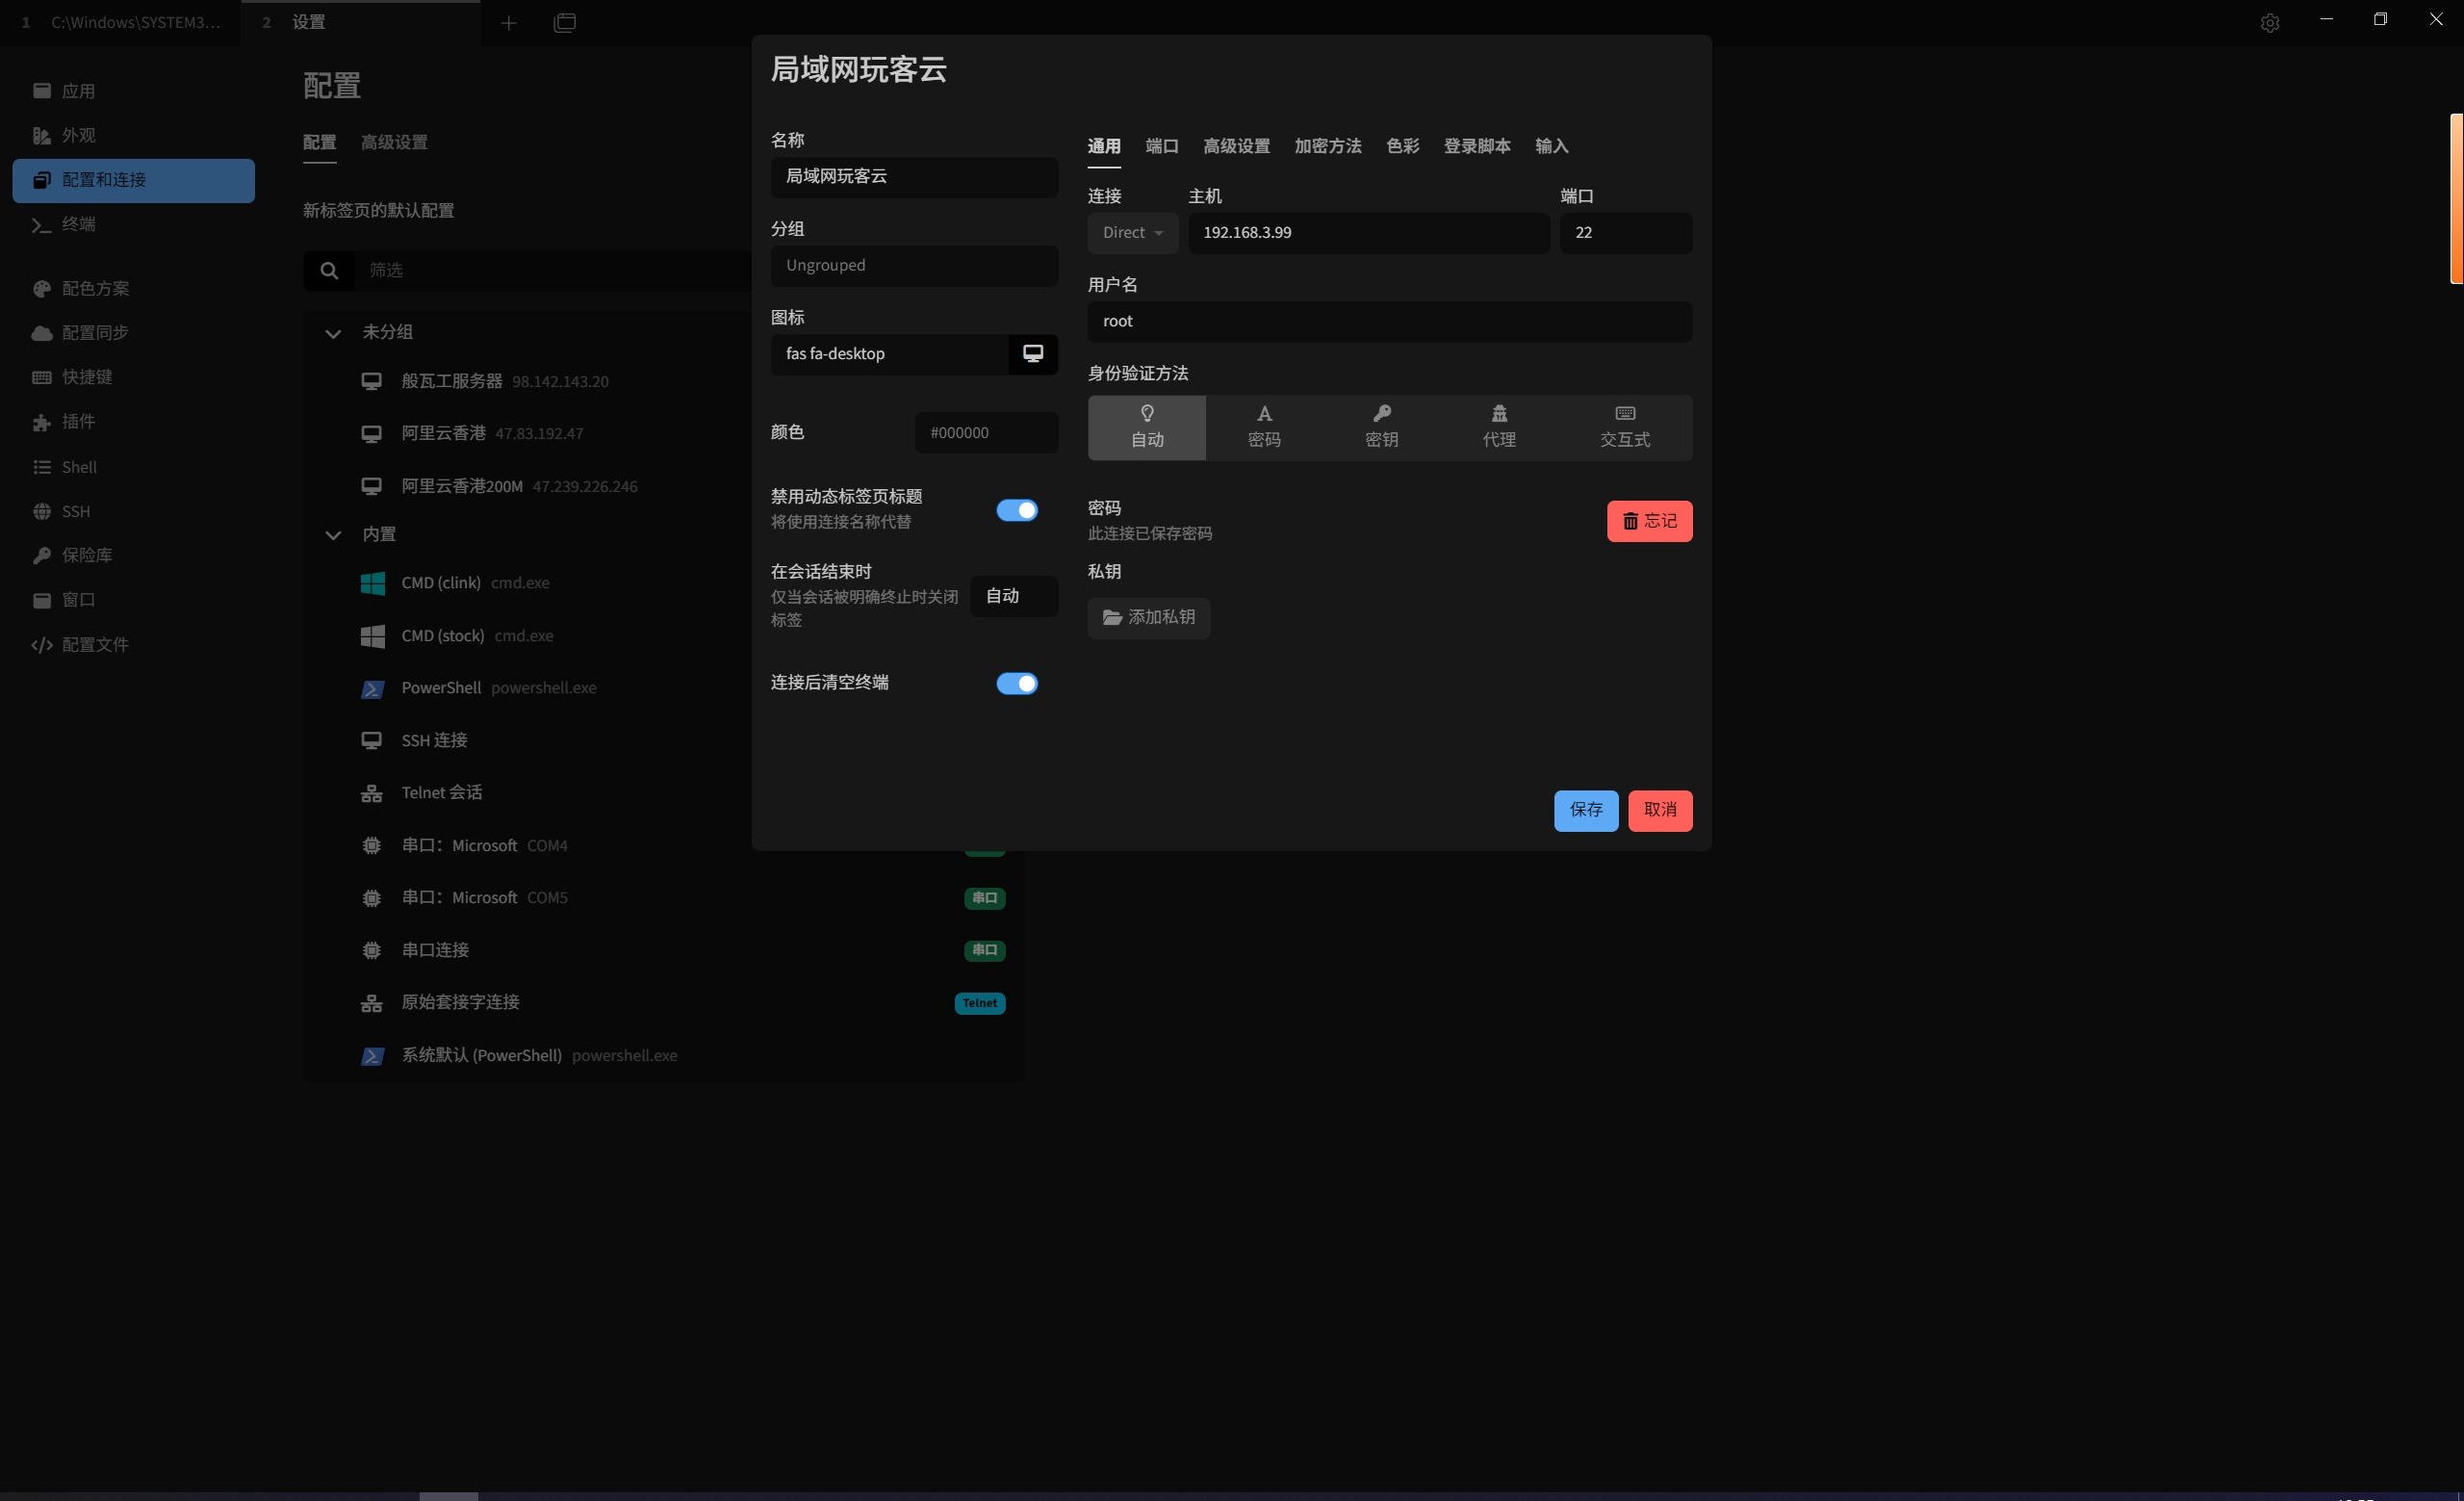Screen dimensions: 2464x1501
Task: Switch to the 通用 tab
Action: (x=1104, y=146)
